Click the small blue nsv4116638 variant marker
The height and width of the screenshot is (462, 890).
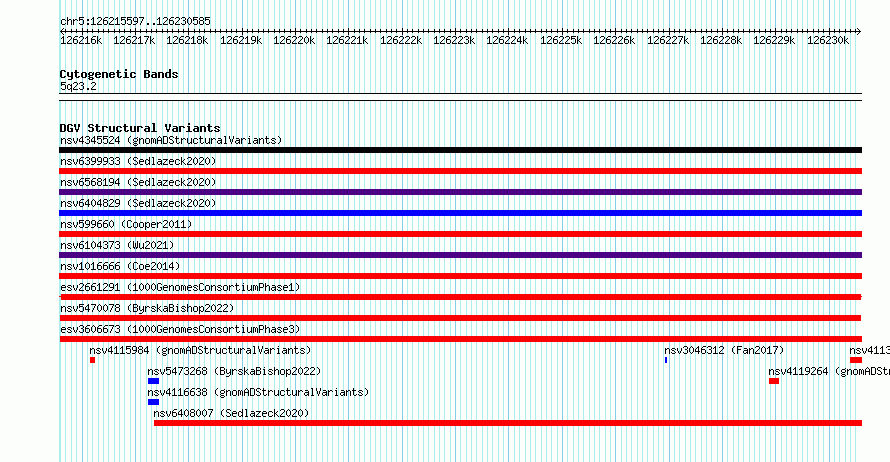153,402
